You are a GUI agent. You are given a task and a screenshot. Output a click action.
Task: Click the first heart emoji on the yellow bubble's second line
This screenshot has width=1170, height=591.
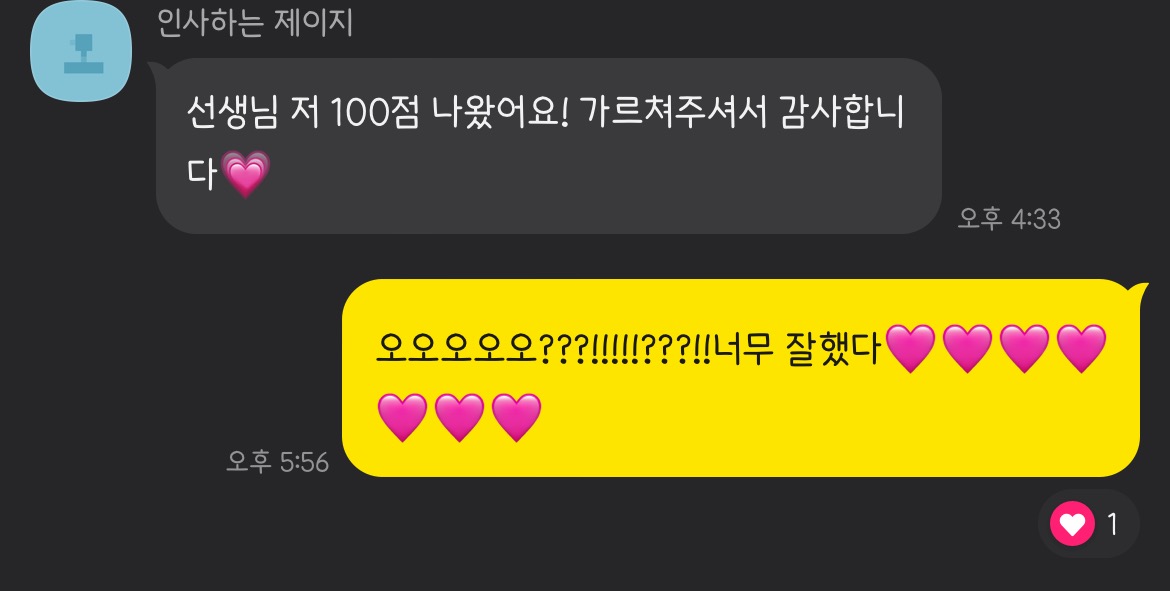[402, 418]
